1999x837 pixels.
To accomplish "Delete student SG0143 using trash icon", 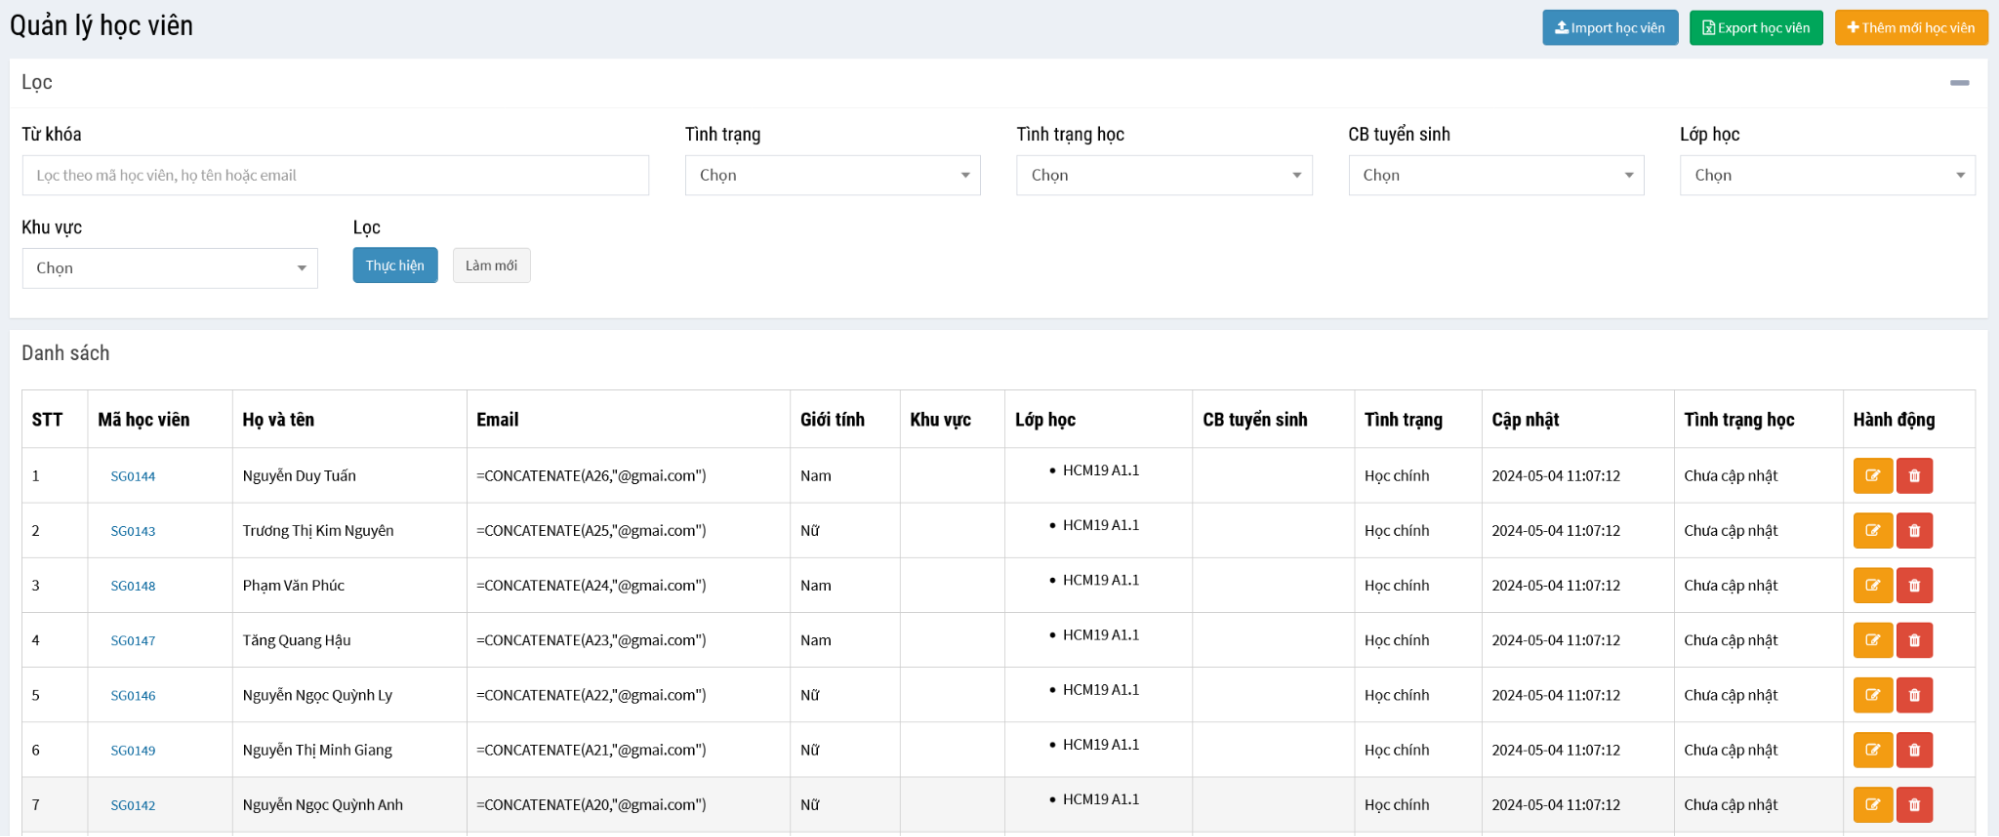I will tap(1914, 531).
